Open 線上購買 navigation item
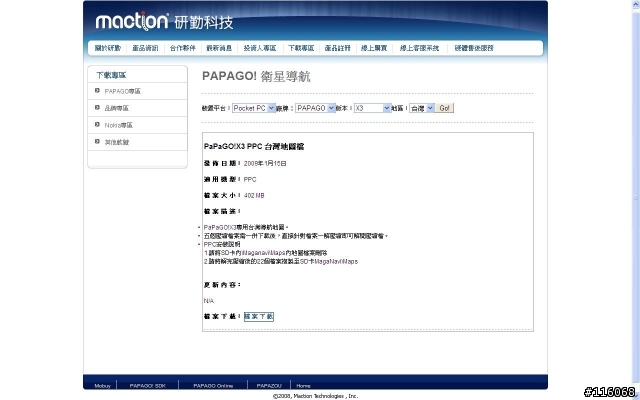The width and height of the screenshot is (640, 400). [x=374, y=48]
